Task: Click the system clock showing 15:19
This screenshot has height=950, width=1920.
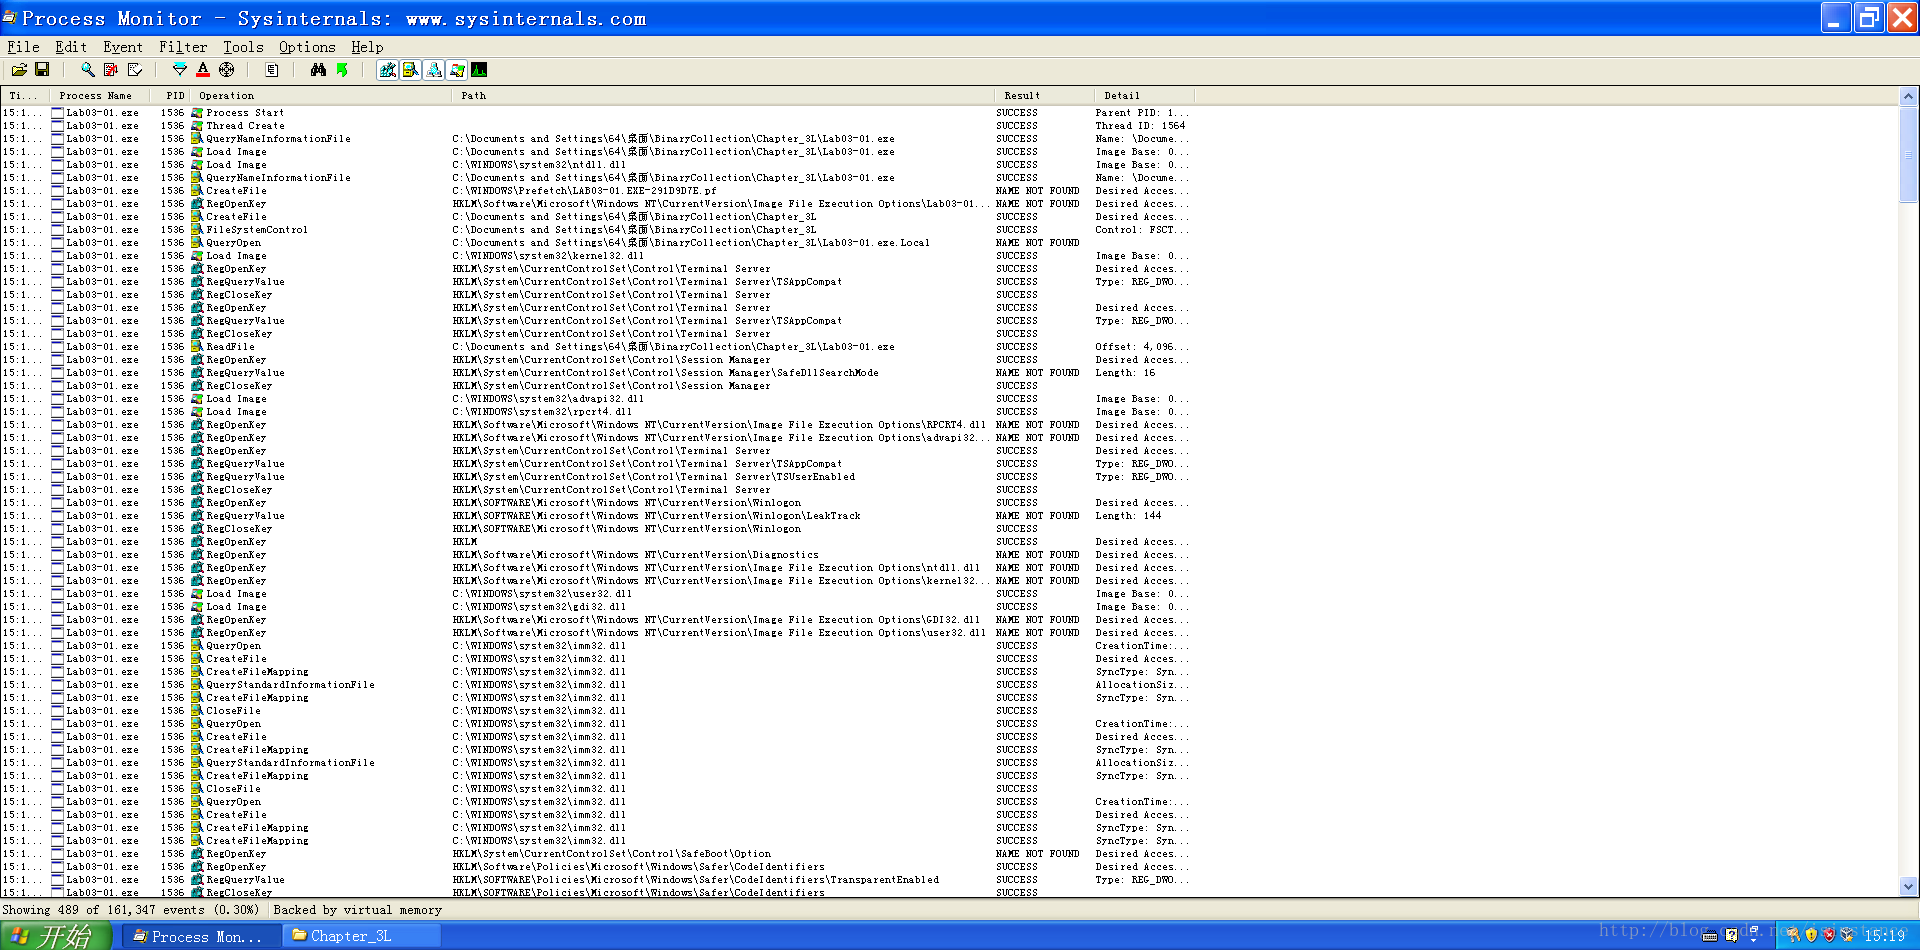Action: [1884, 936]
